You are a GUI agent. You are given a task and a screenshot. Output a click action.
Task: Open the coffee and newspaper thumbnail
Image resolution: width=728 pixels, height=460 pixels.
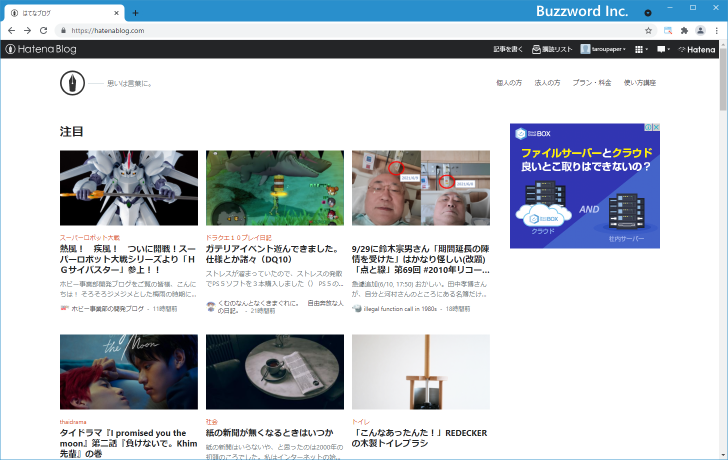(275, 372)
